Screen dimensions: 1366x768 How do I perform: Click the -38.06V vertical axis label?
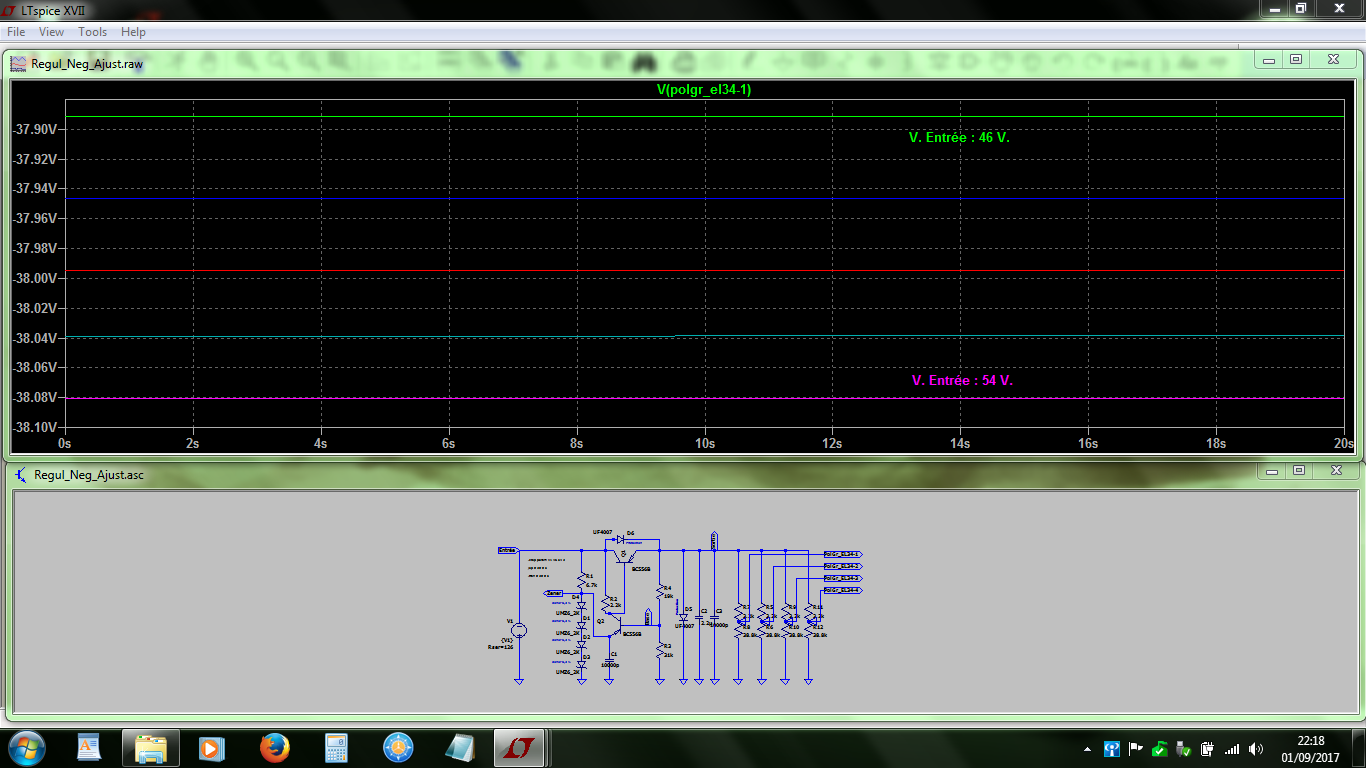pyautogui.click(x=35, y=367)
